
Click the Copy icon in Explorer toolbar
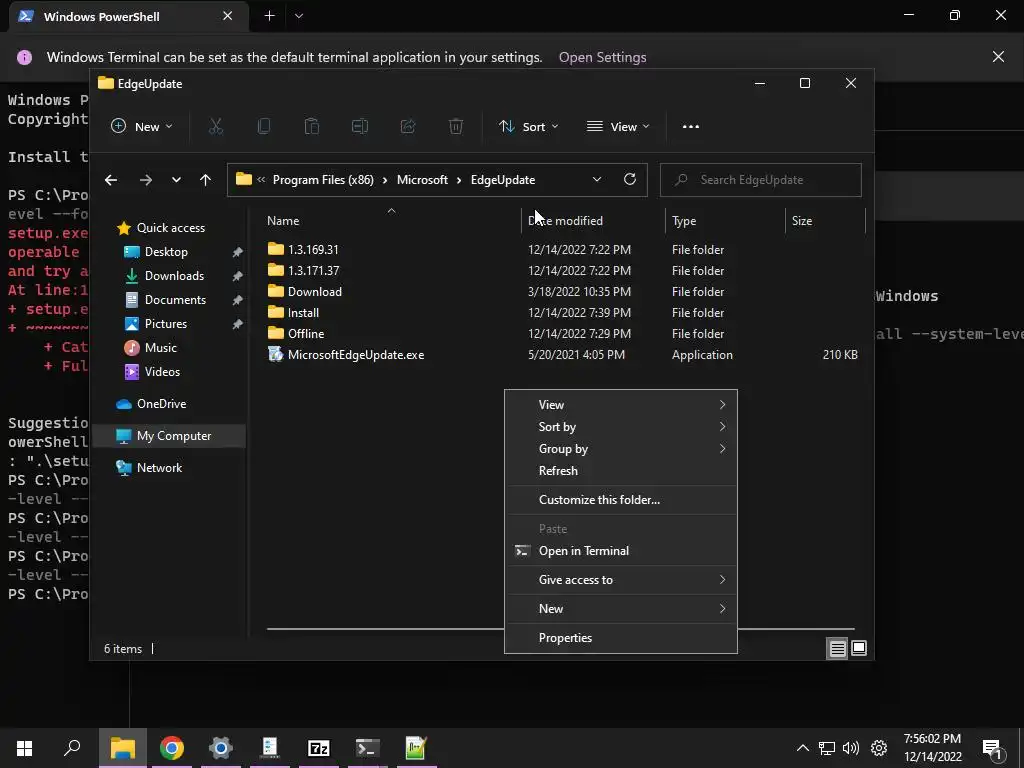click(x=264, y=127)
